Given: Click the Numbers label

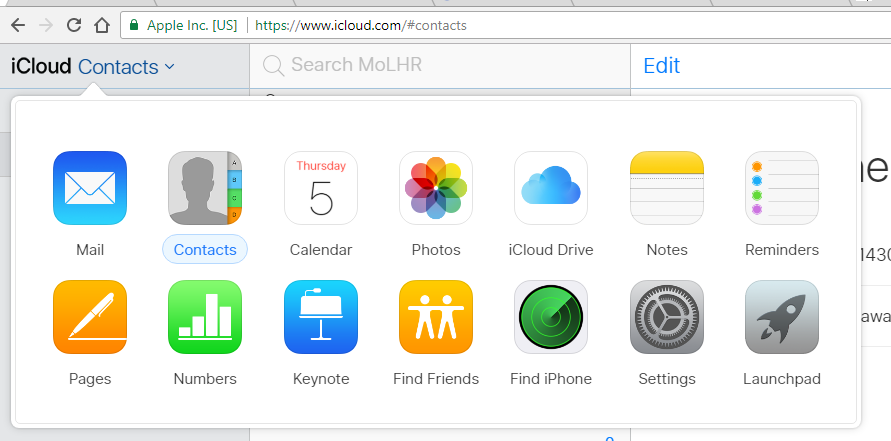Looking at the screenshot, I should 205,378.
